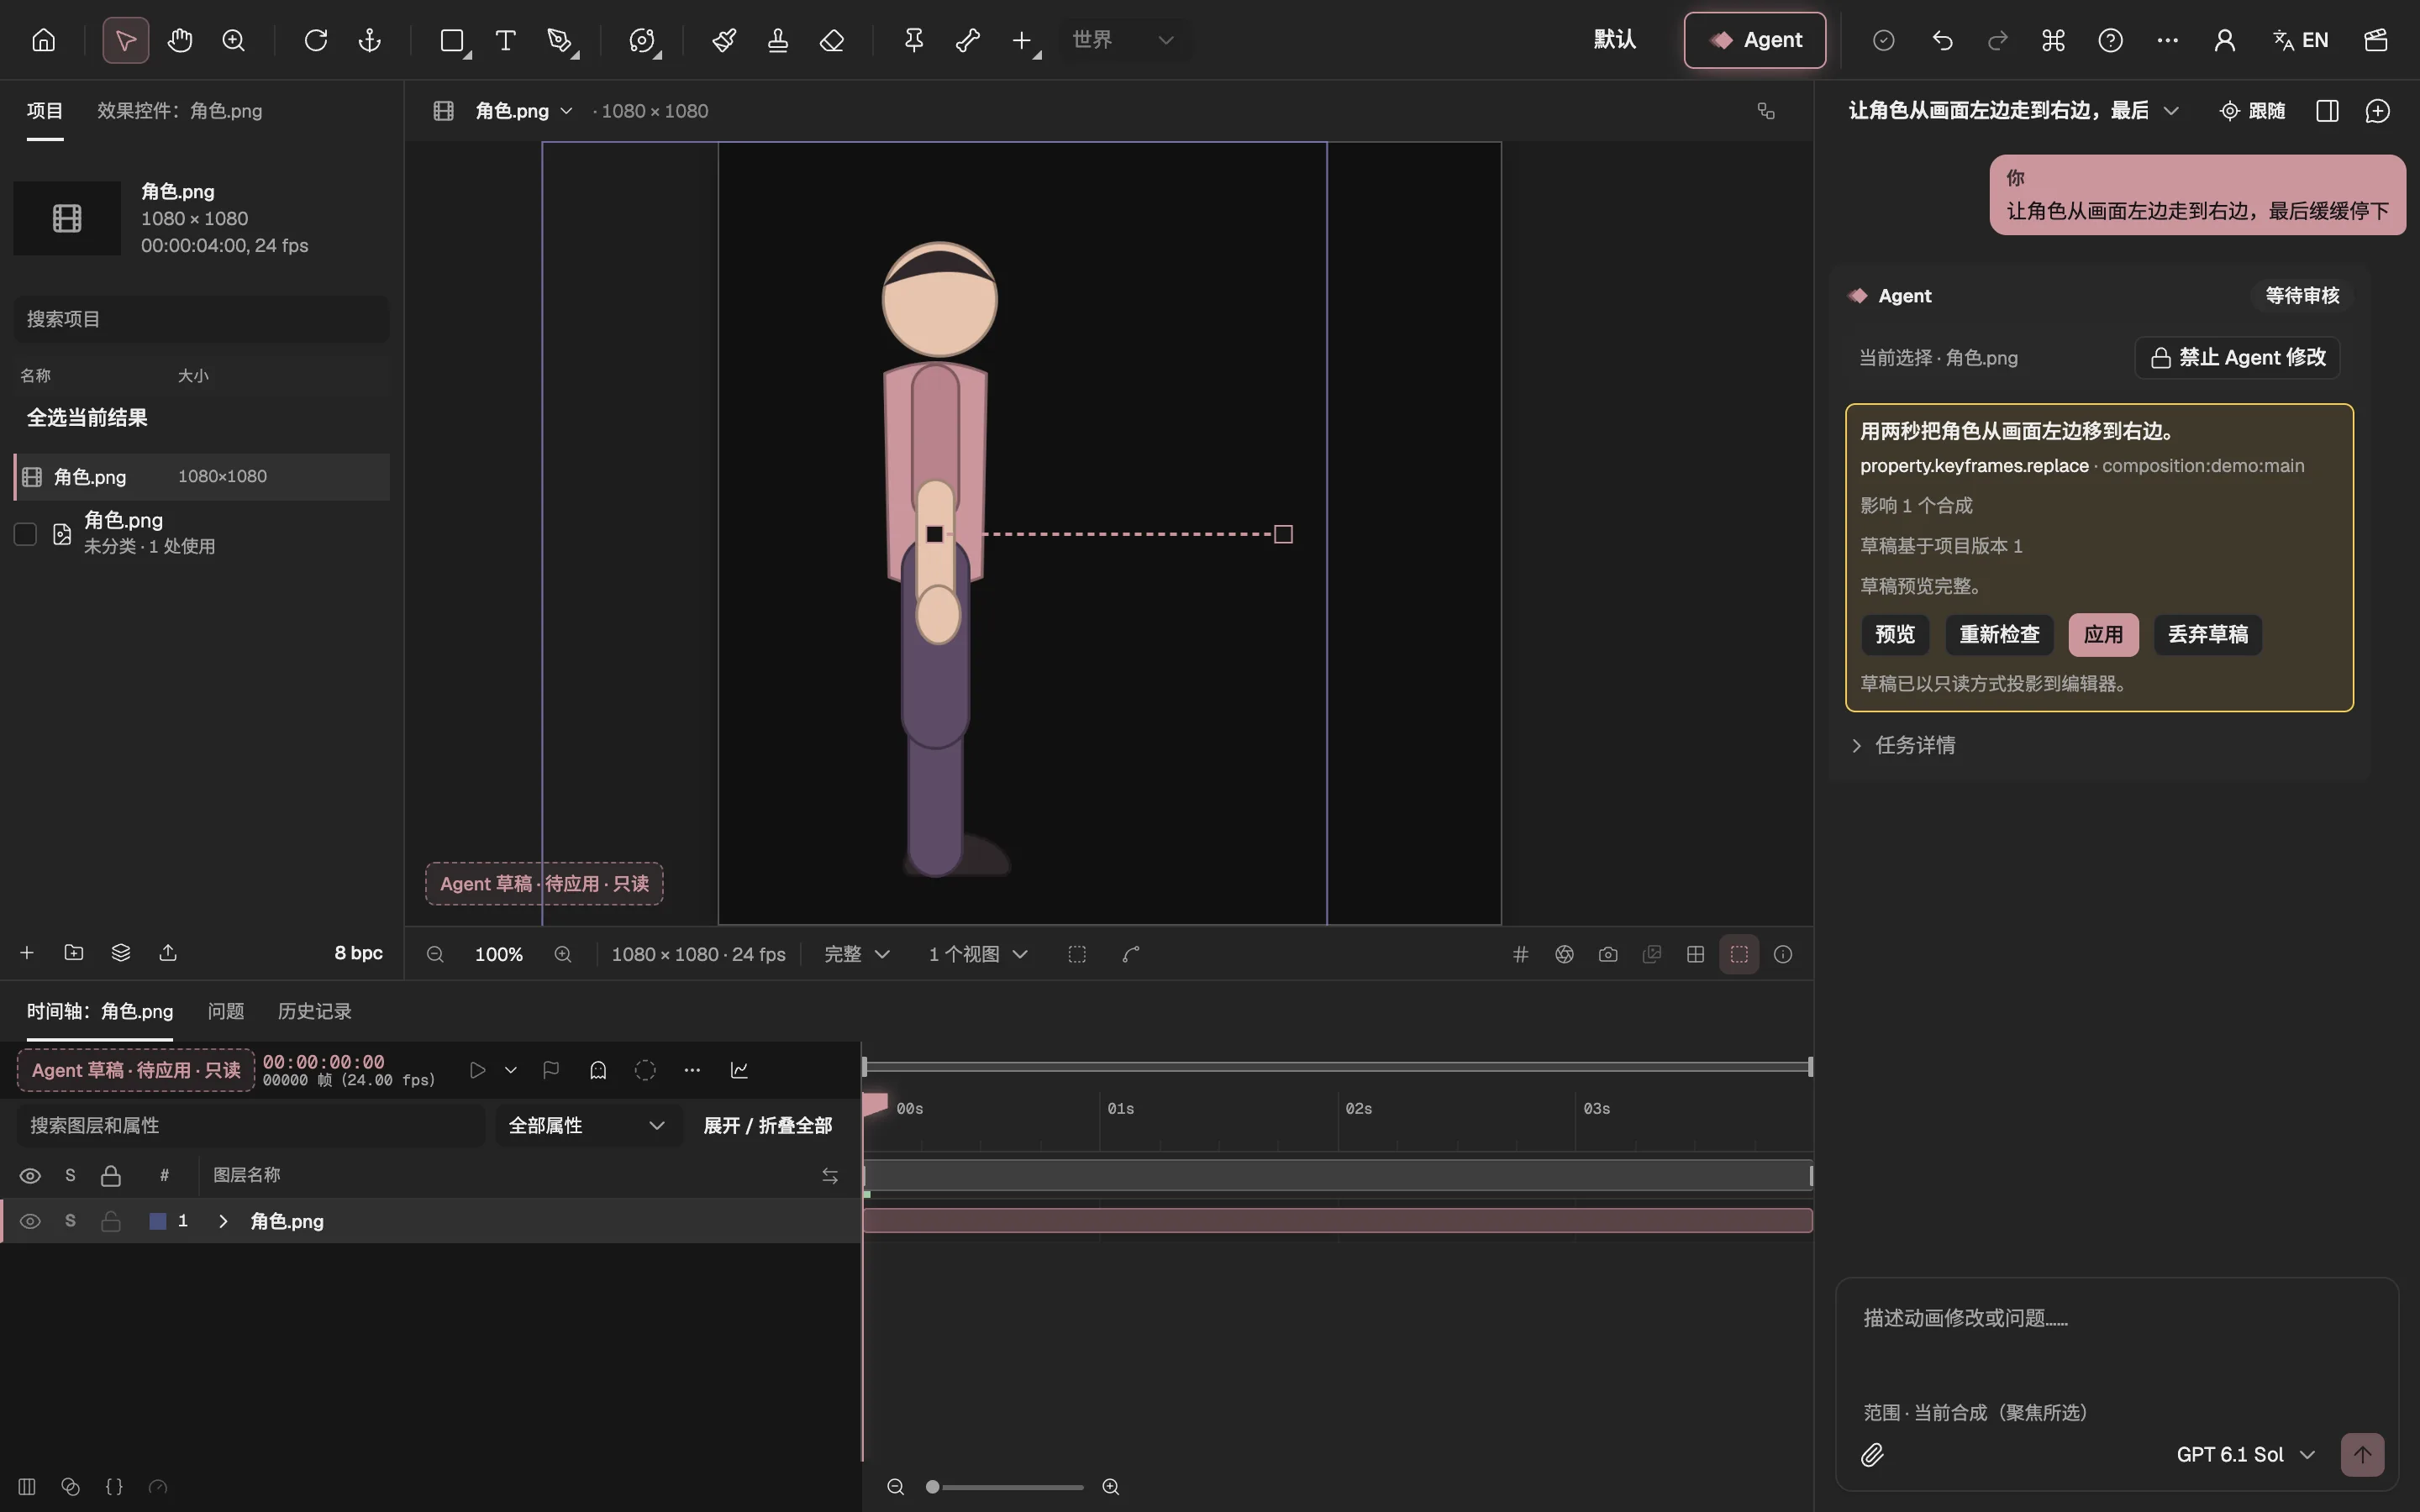Open the 全部属性 filter dropdown
The width and height of the screenshot is (2420, 1512).
[588, 1125]
